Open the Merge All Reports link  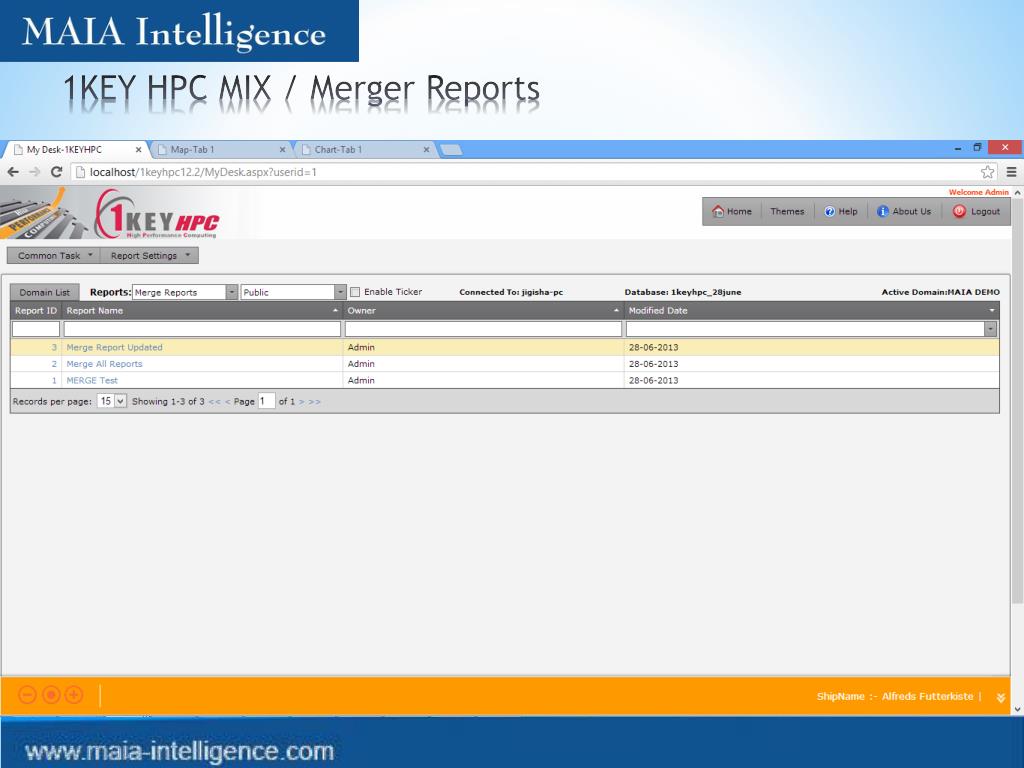pyautogui.click(x=104, y=364)
